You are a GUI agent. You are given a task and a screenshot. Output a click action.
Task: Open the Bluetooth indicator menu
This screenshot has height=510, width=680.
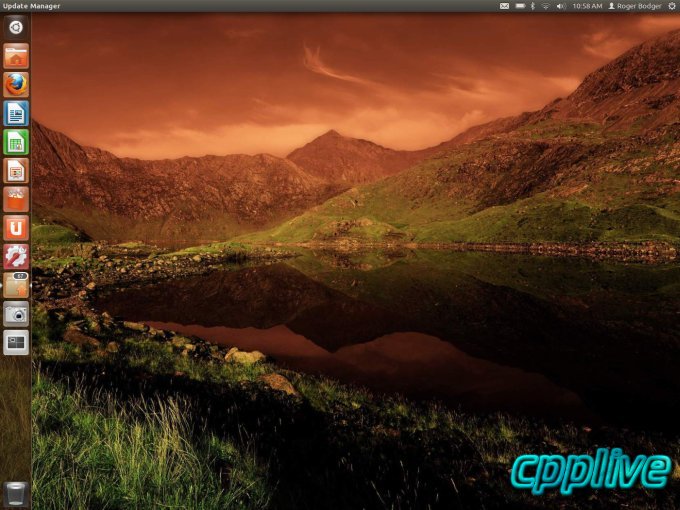click(533, 6)
